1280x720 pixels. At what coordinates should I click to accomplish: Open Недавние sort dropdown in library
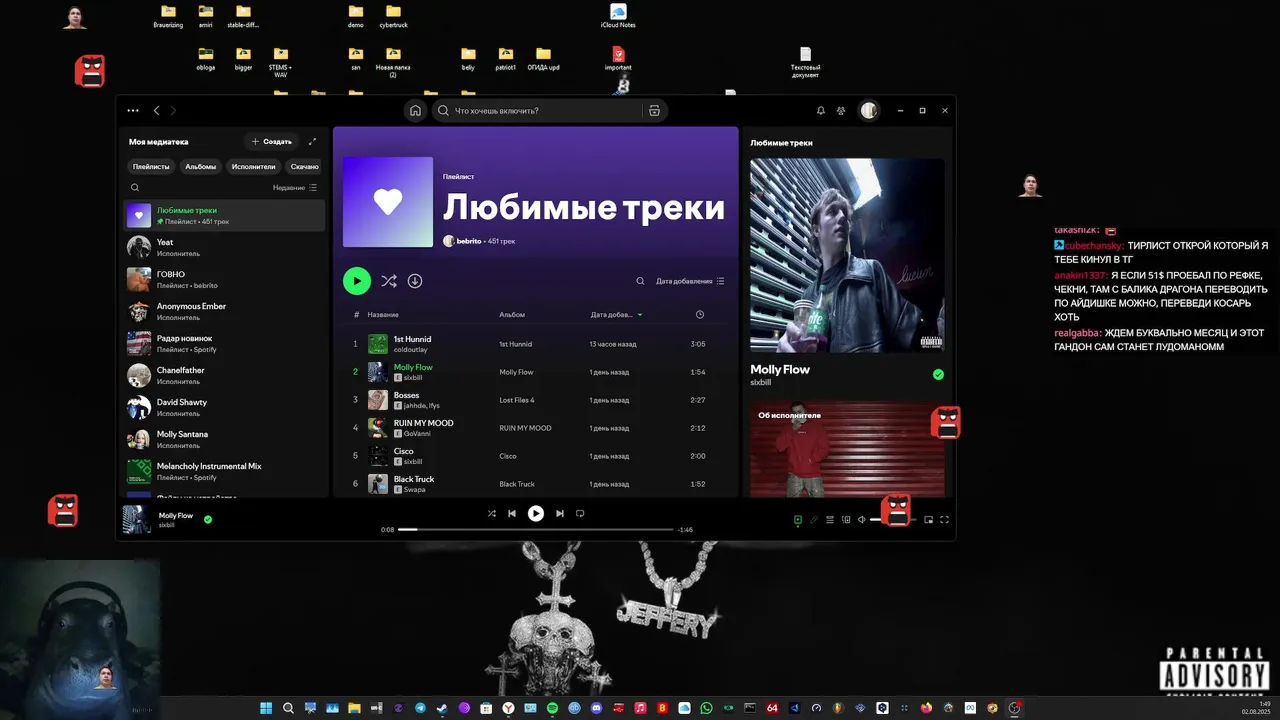[295, 187]
